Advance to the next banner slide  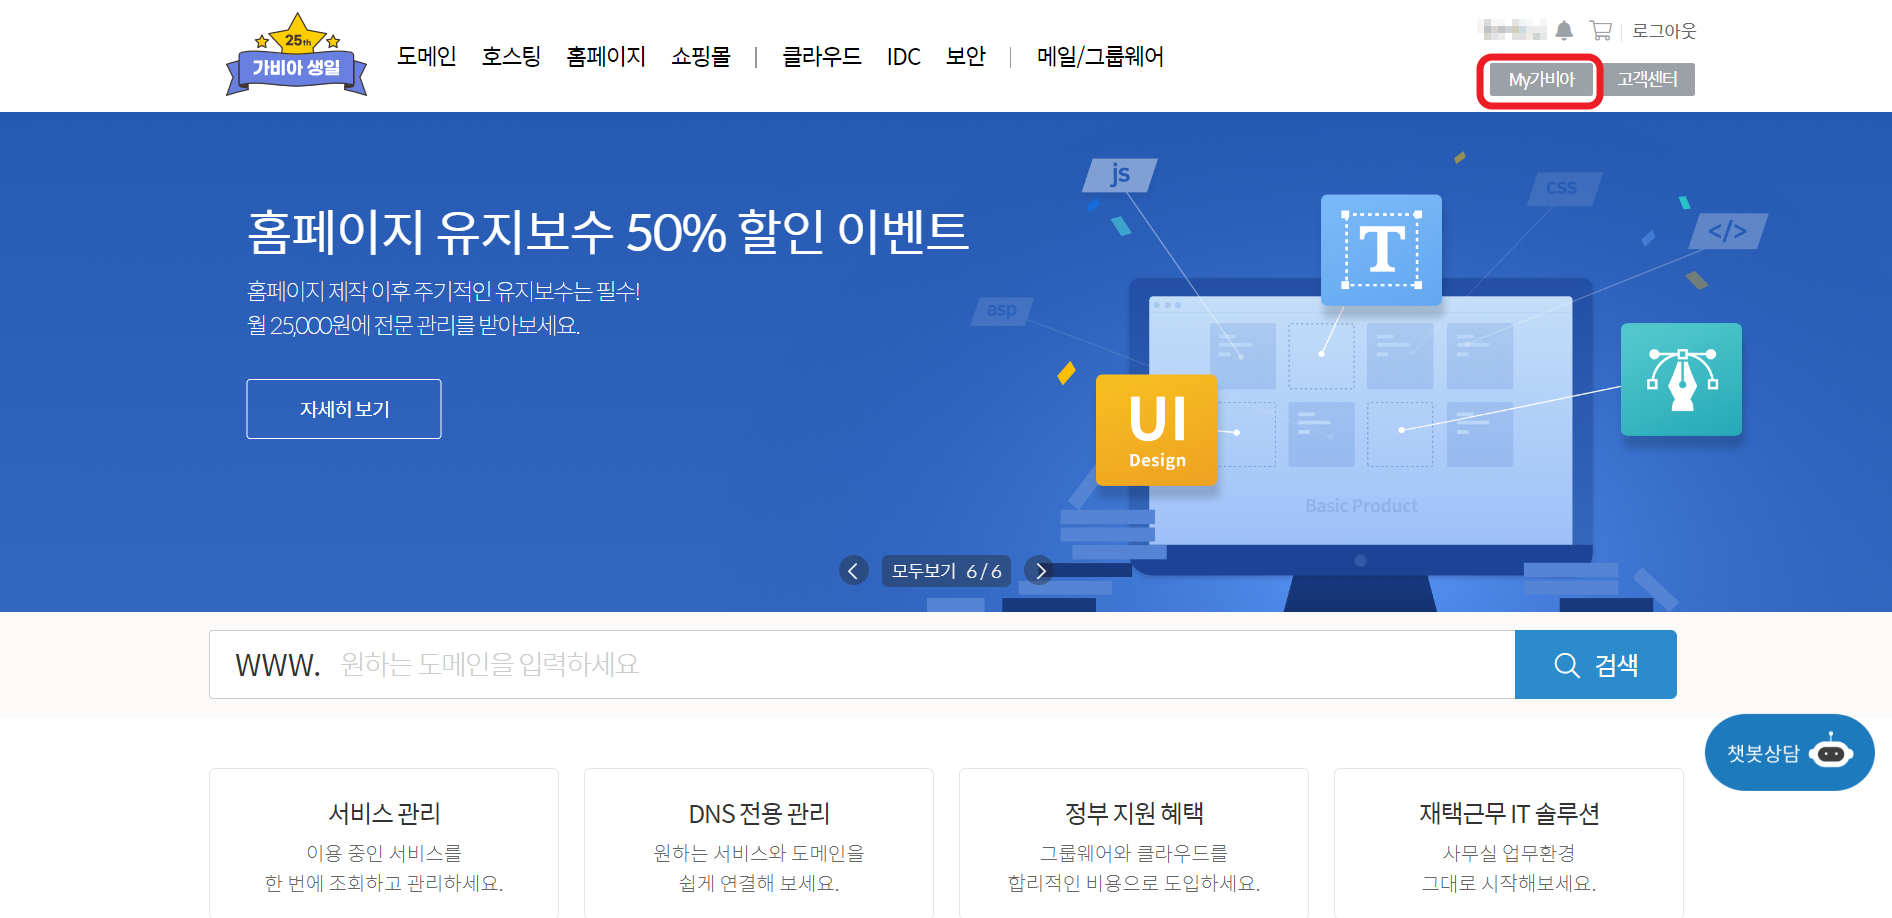1040,570
